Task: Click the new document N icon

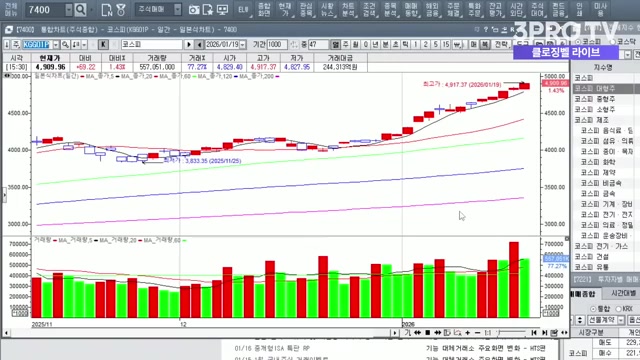Action: tap(107, 10)
